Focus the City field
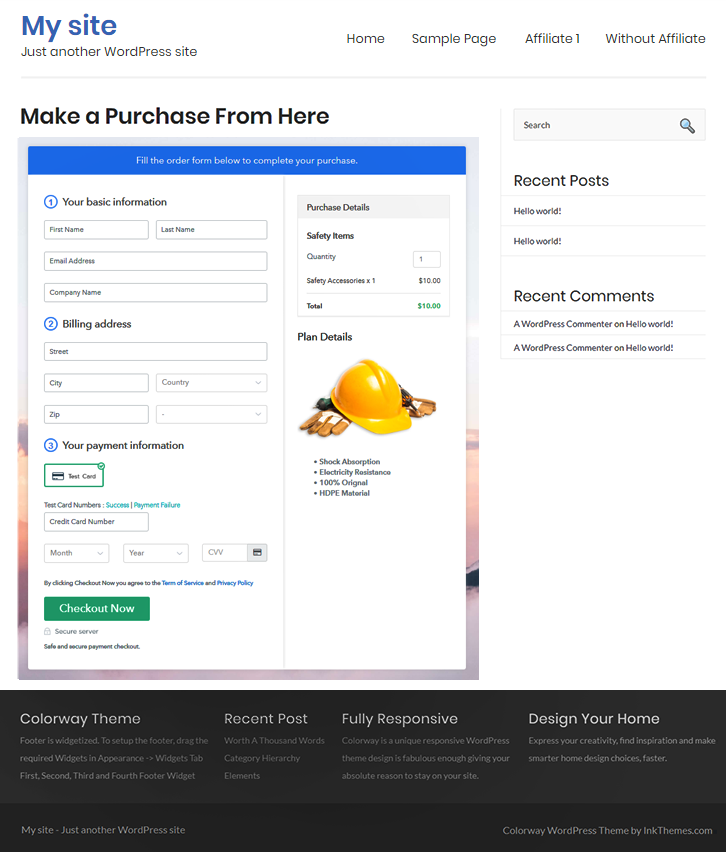726x852 pixels. [x=96, y=383]
